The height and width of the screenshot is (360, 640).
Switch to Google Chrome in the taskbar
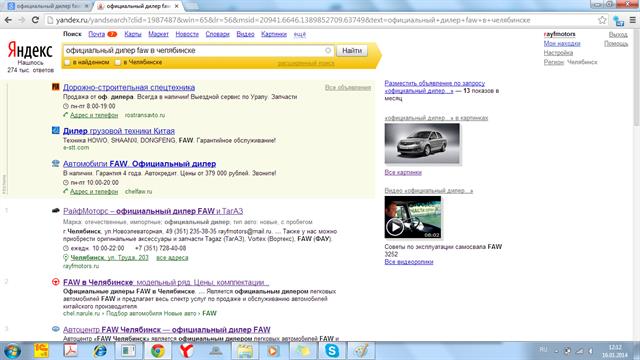coord(158,351)
